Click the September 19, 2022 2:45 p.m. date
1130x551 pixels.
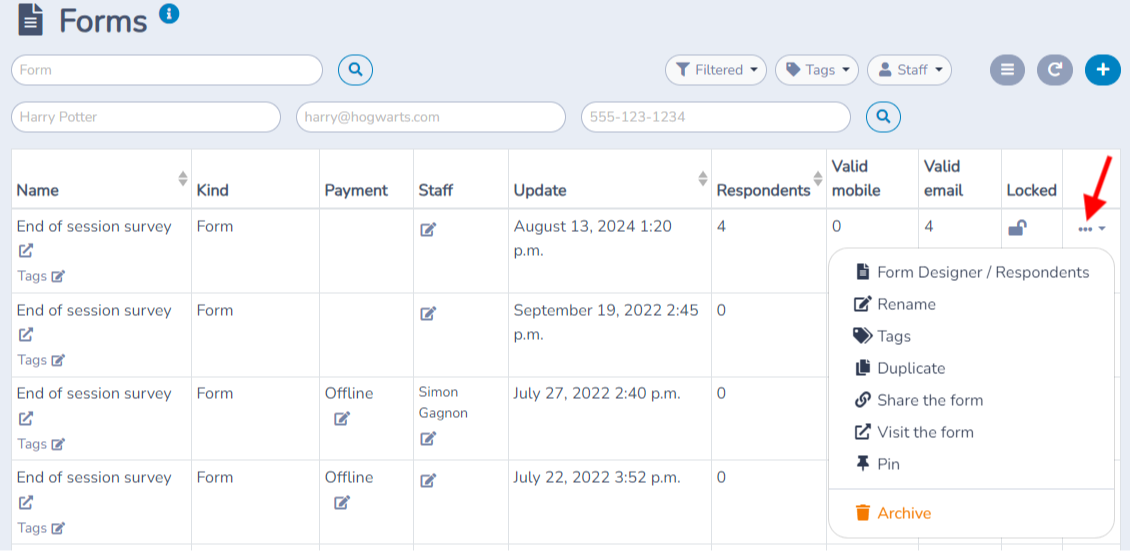coord(606,323)
